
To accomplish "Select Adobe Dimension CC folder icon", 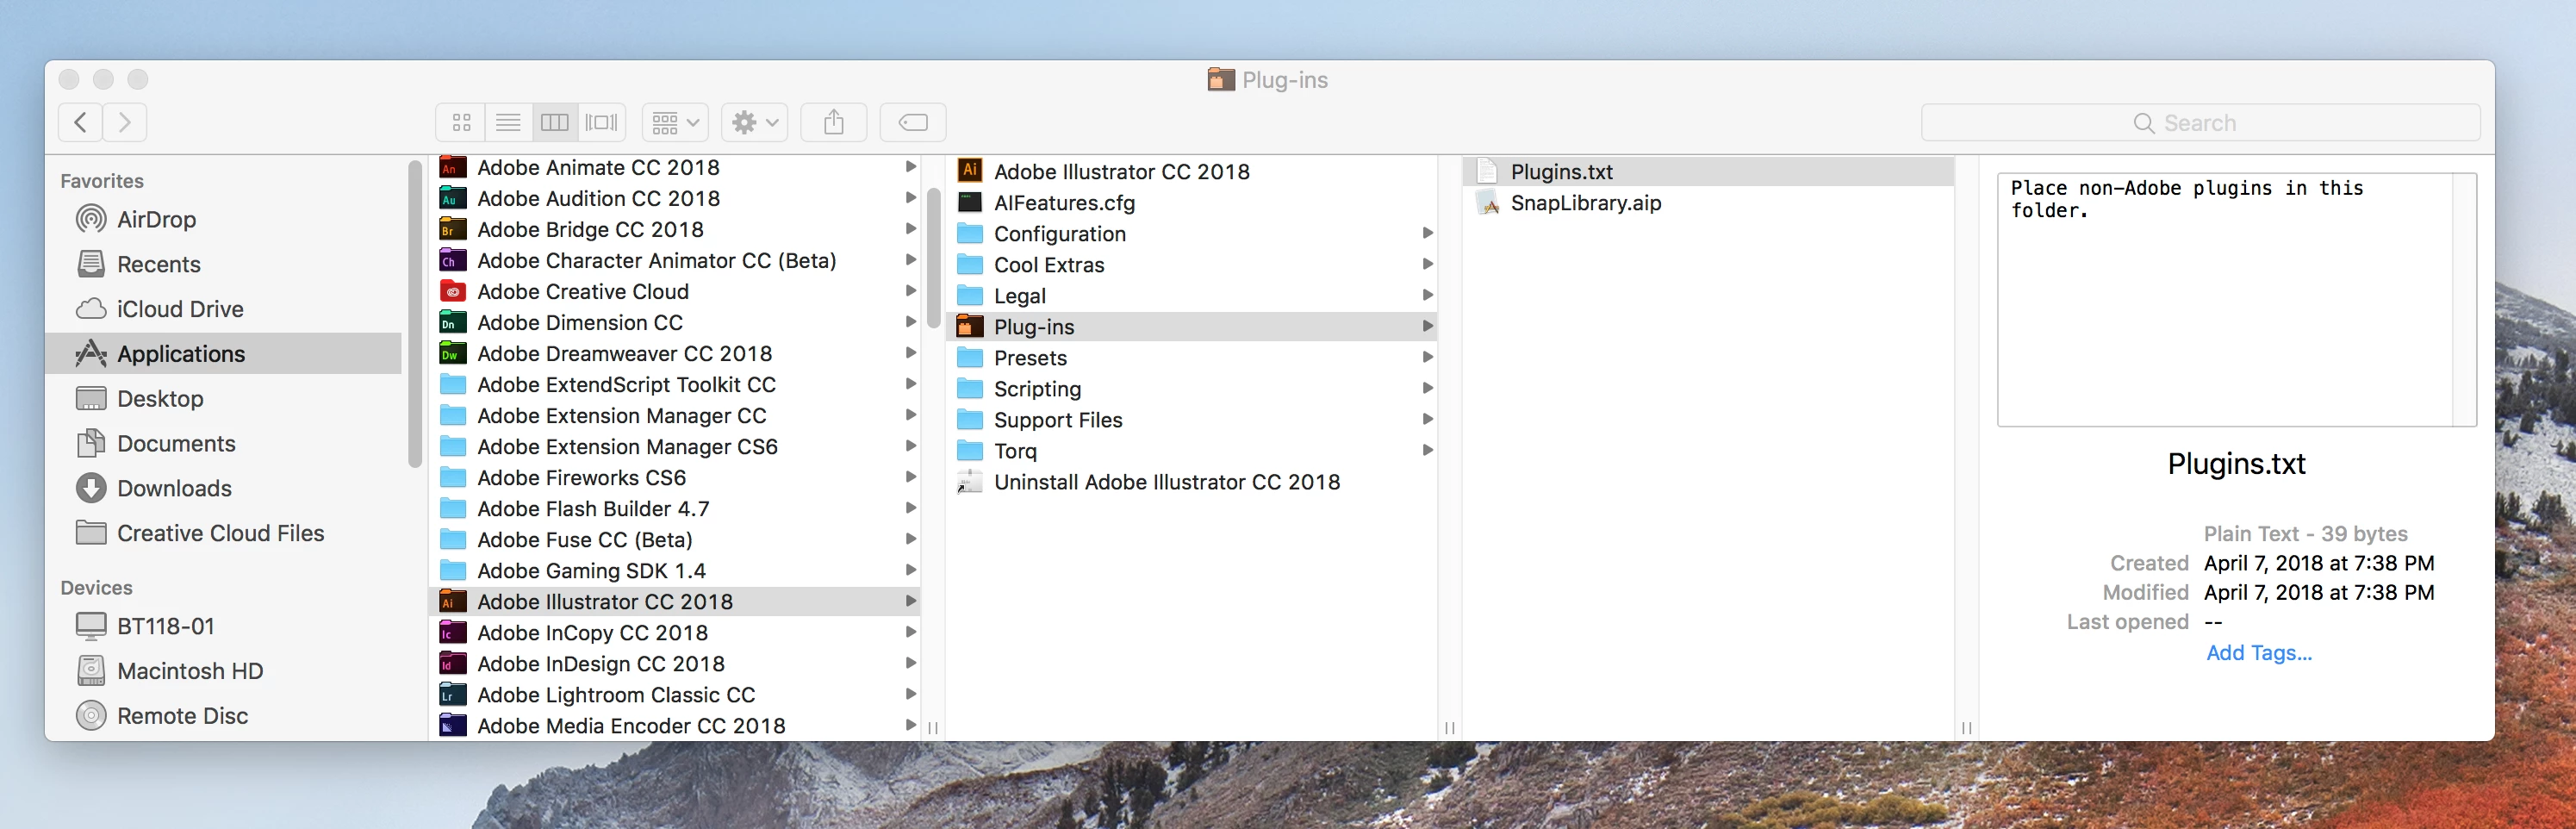I will point(453,322).
